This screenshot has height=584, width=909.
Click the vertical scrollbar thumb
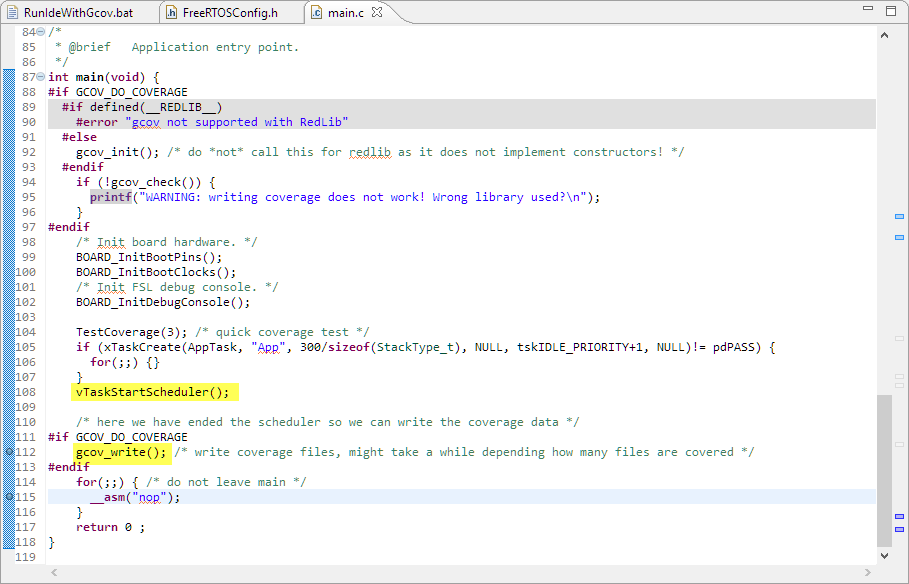pos(885,470)
